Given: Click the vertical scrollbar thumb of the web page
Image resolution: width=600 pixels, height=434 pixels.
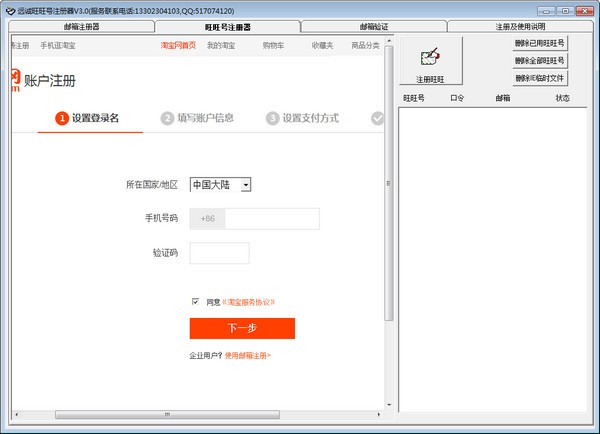Looking at the screenshot, I should pyautogui.click(x=389, y=183).
